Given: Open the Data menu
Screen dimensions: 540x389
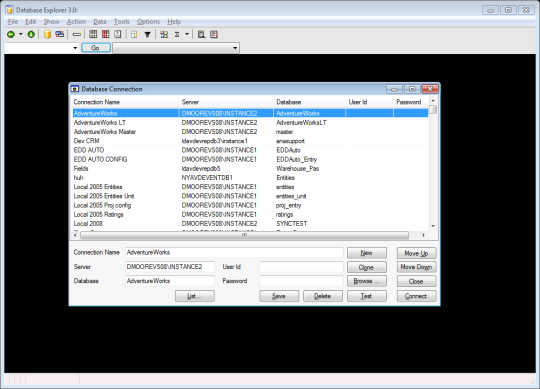Looking at the screenshot, I should click(x=100, y=22).
